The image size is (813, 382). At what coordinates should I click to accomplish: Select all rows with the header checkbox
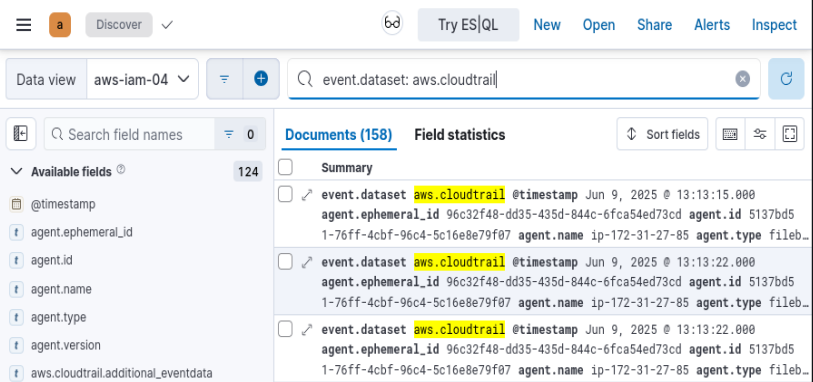tap(285, 167)
